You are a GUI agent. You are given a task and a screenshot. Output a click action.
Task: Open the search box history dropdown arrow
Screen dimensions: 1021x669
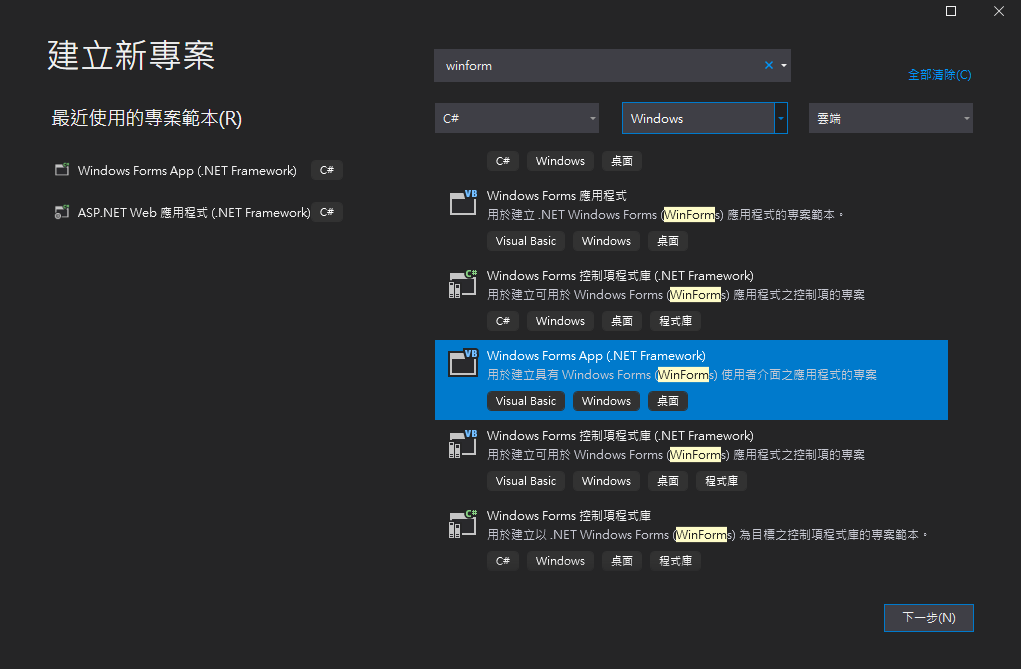[784, 65]
